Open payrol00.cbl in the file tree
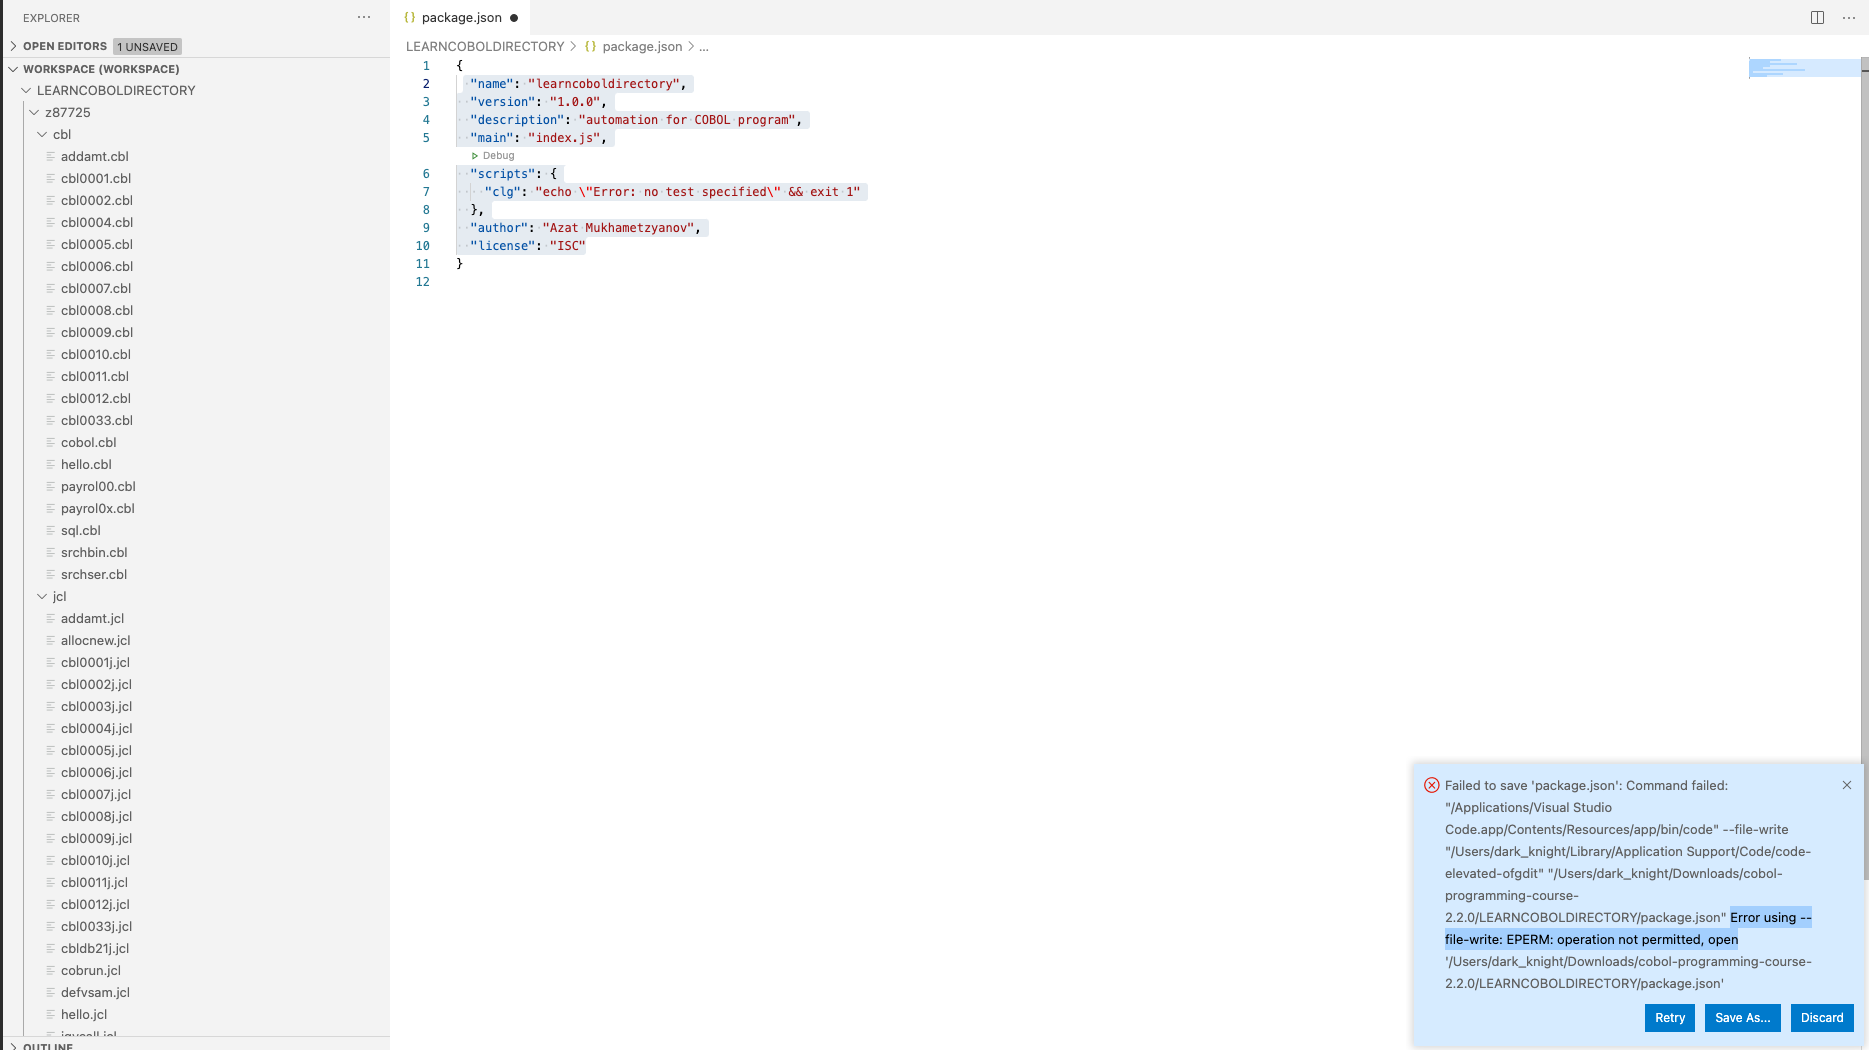The image size is (1869, 1050). coord(98,486)
